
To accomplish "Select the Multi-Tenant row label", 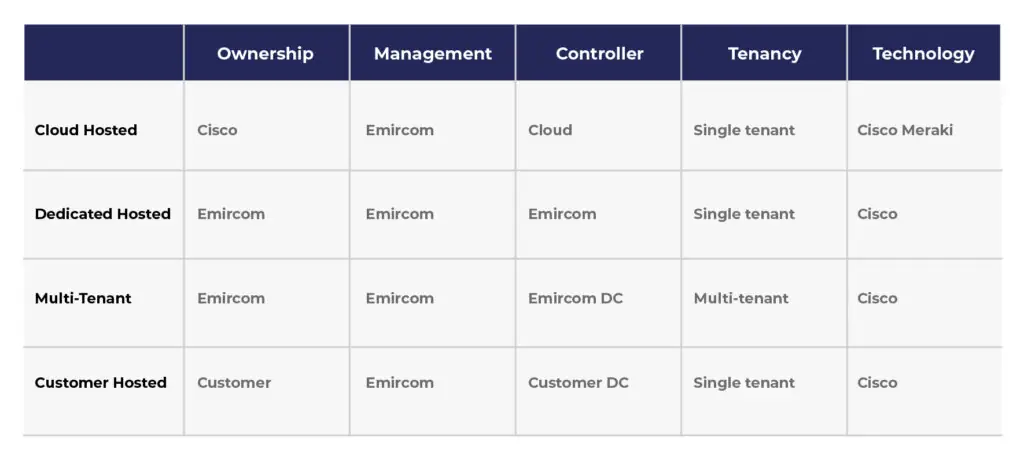I will 83,298.
